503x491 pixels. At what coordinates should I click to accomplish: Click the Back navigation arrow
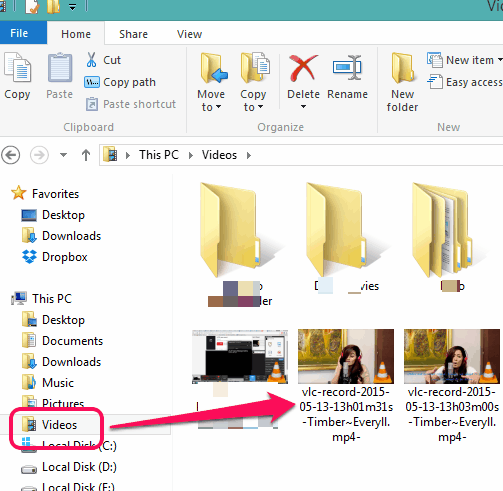click(x=11, y=155)
